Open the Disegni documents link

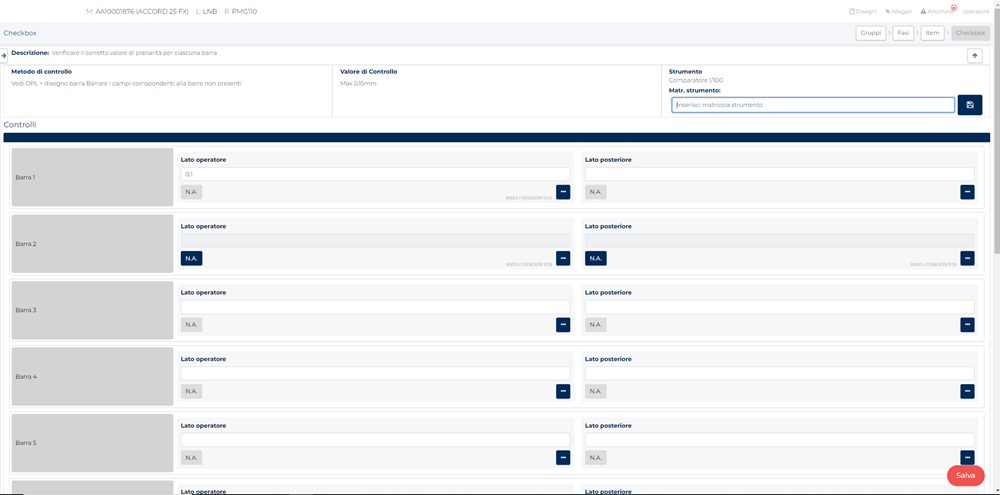(x=862, y=11)
